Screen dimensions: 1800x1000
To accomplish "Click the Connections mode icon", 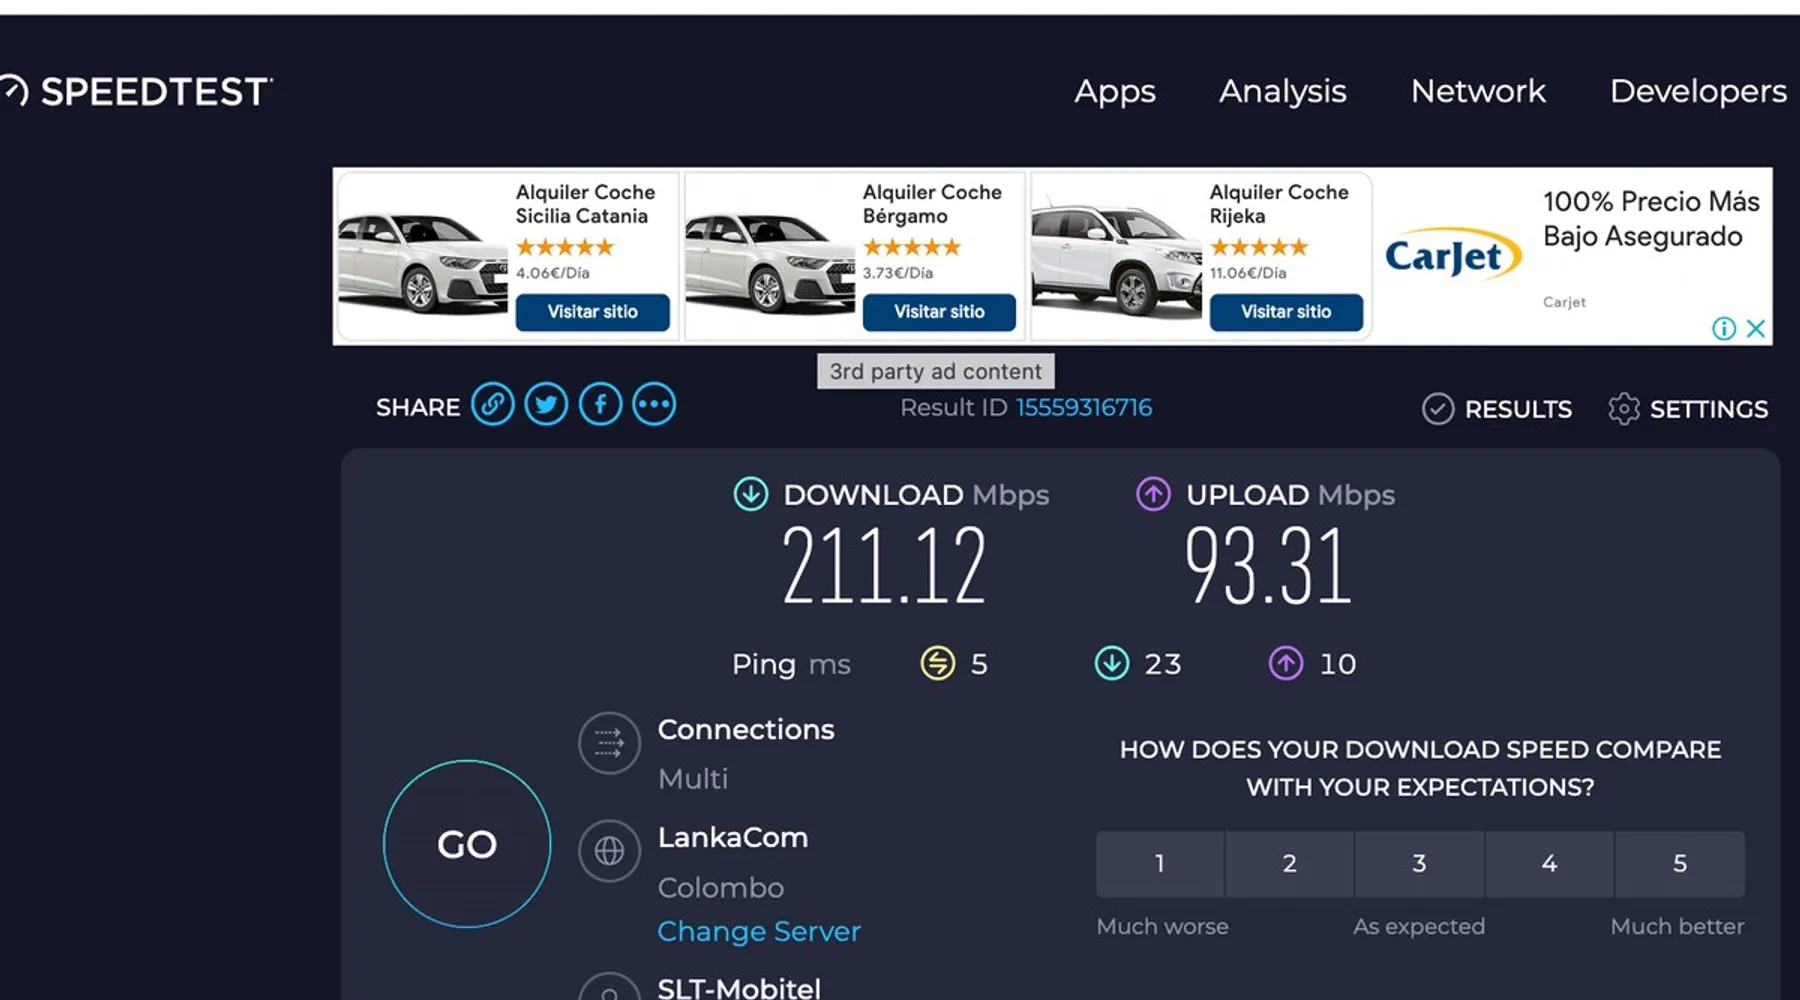I will (x=609, y=743).
